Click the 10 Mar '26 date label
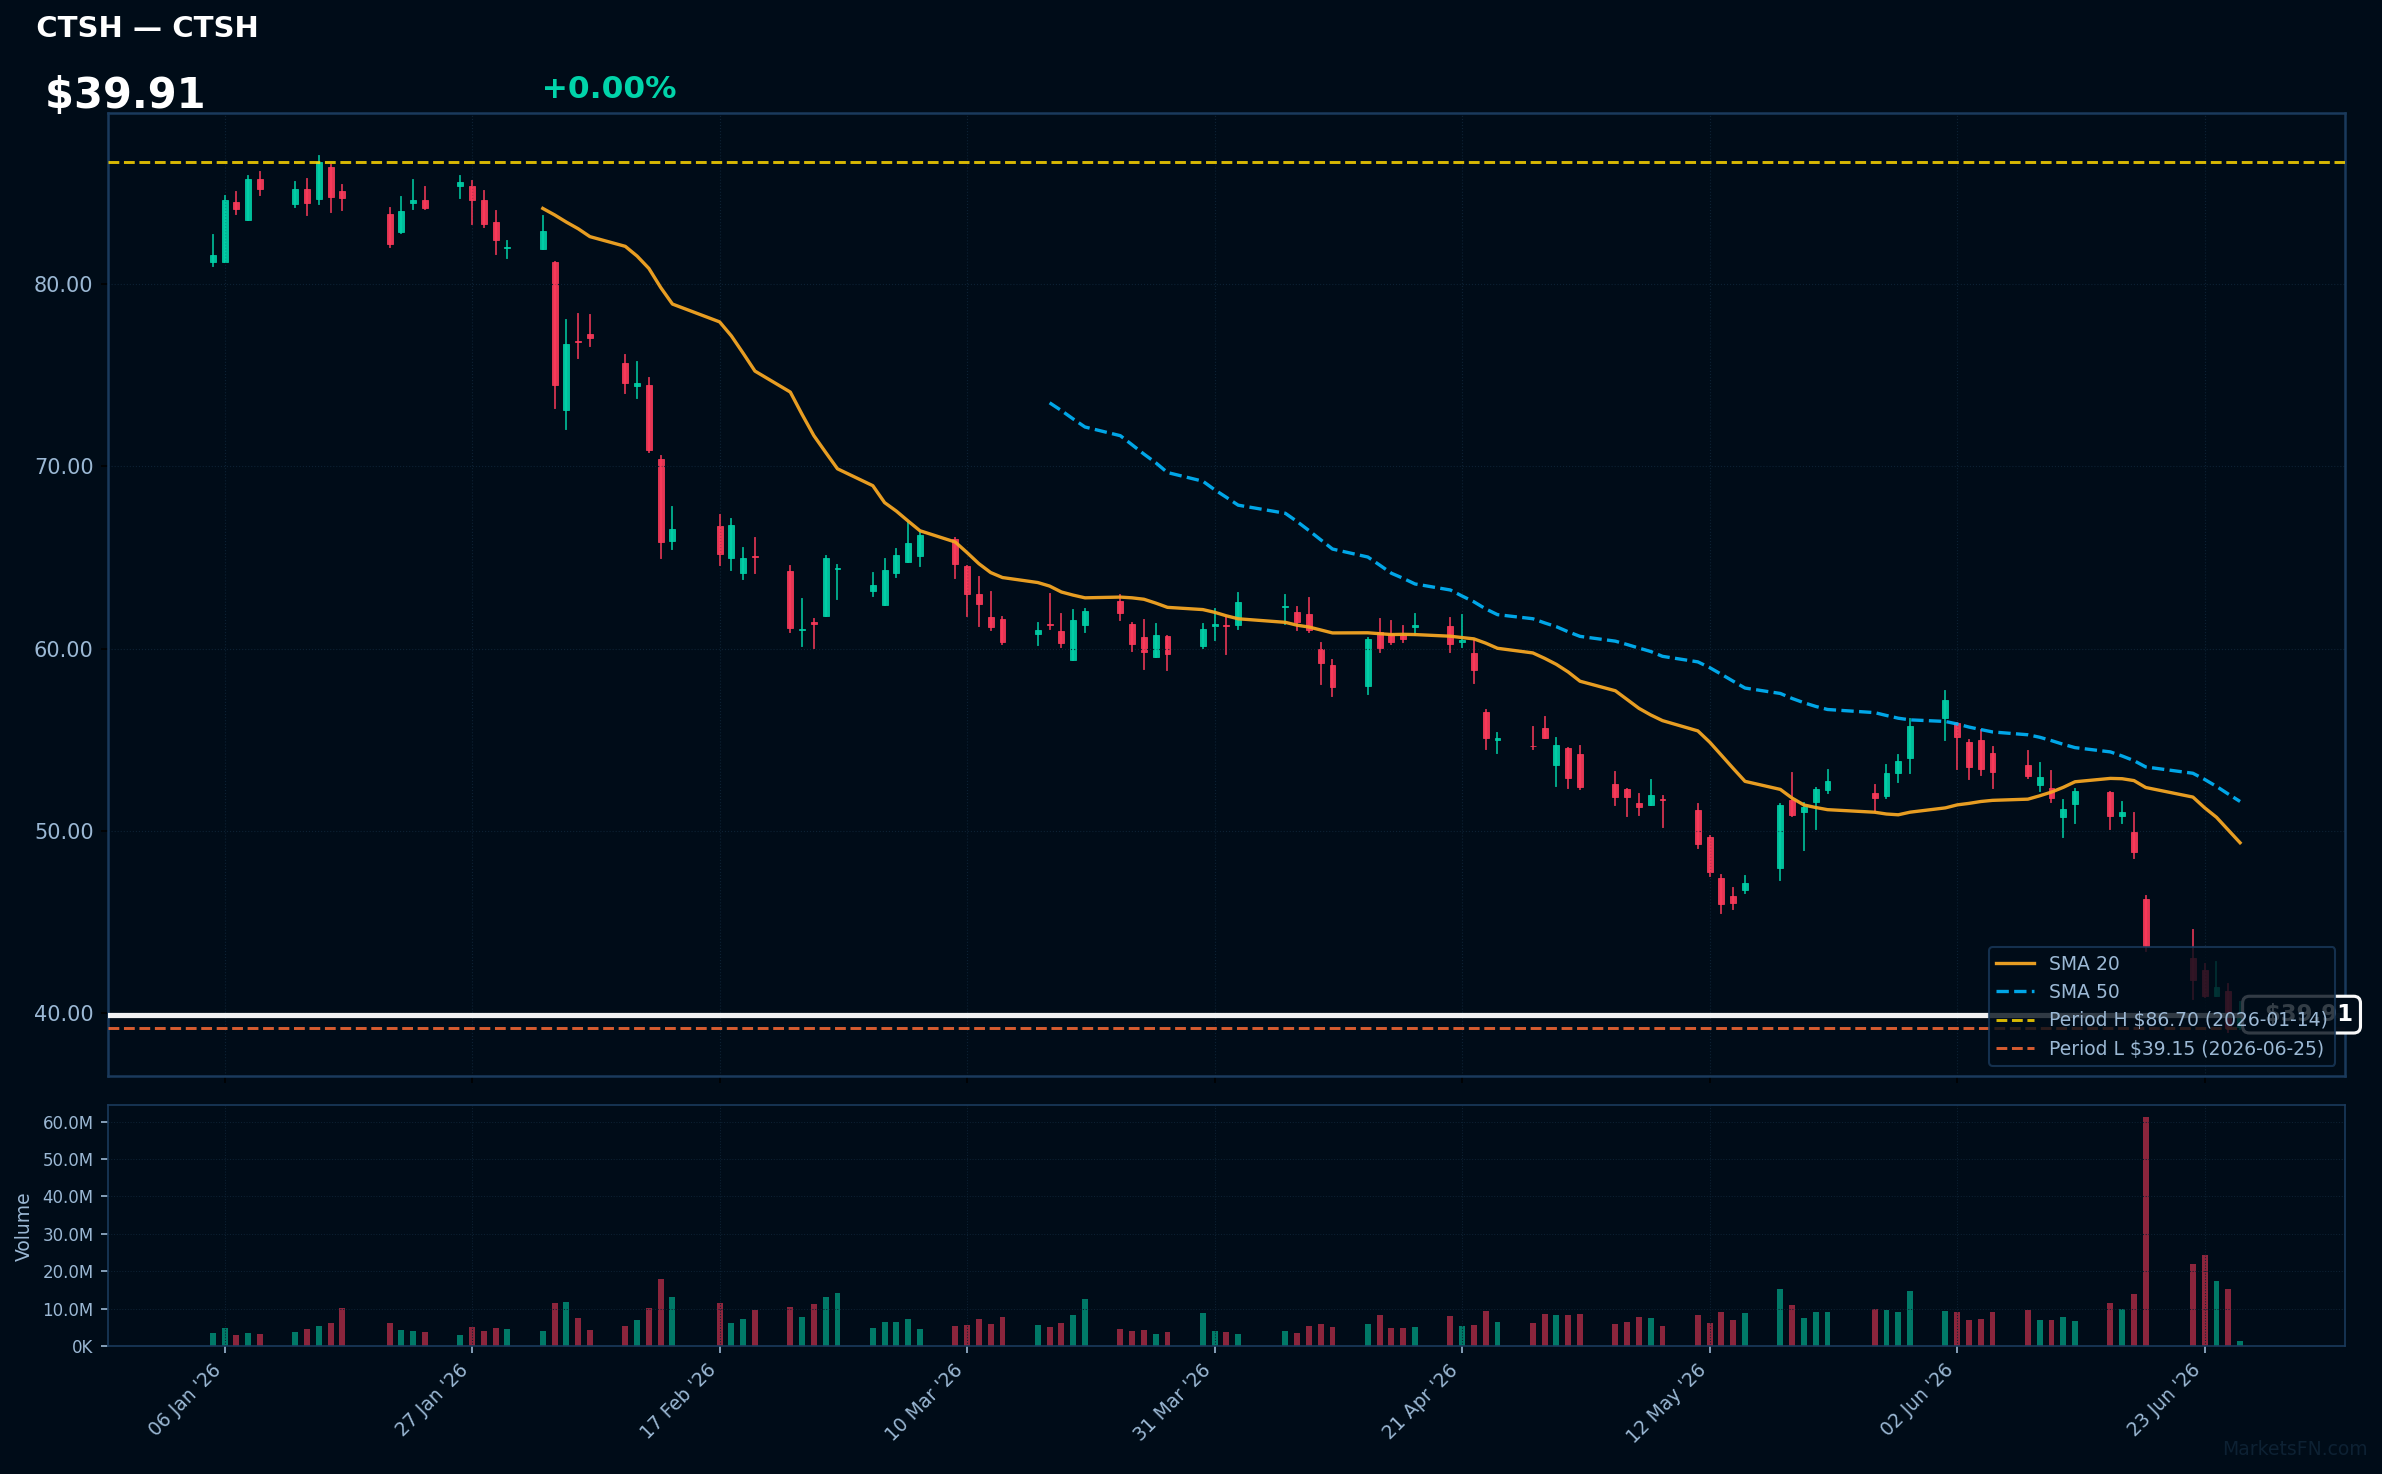This screenshot has width=2382, height=1474. (x=925, y=1400)
